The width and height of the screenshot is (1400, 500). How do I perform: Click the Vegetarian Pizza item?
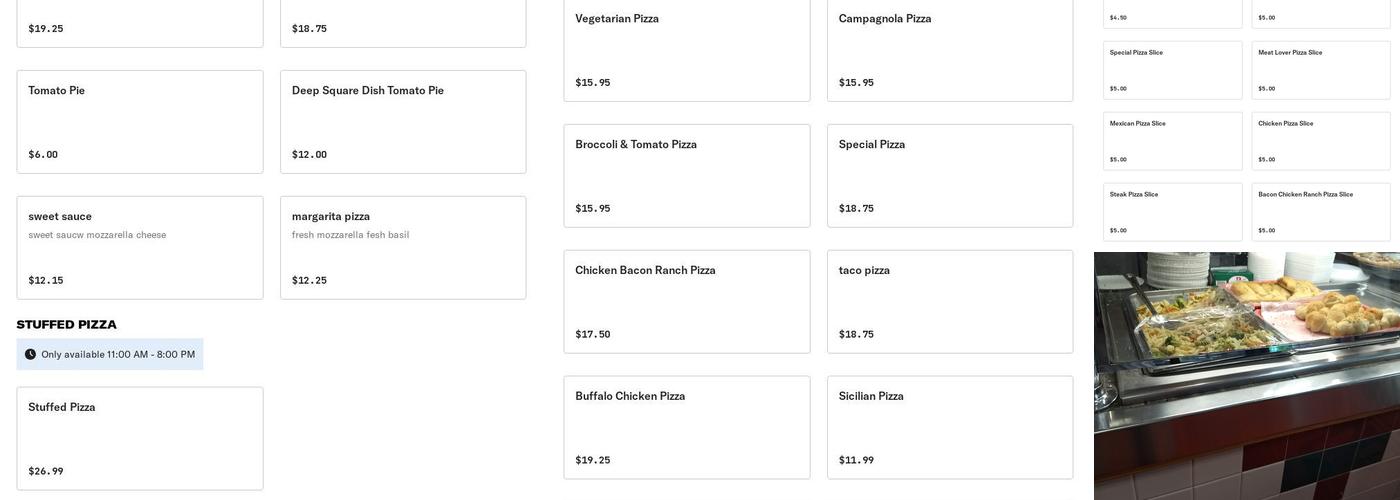tap(687, 50)
